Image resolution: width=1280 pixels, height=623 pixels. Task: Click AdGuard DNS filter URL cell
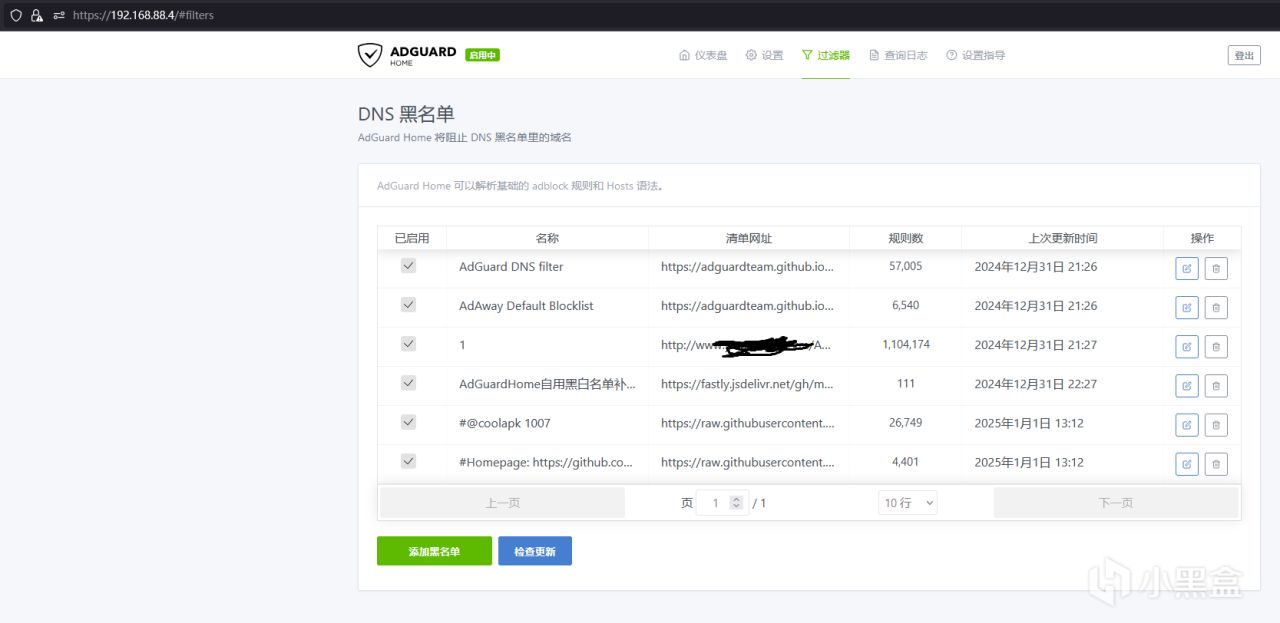(x=747, y=267)
